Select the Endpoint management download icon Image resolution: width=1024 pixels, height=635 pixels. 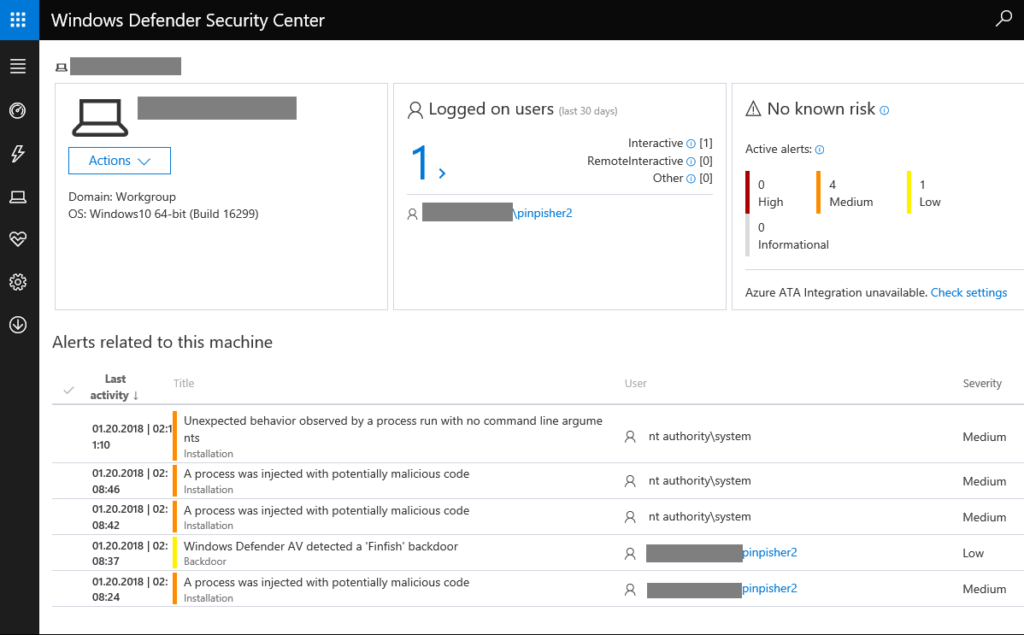[x=17, y=324]
